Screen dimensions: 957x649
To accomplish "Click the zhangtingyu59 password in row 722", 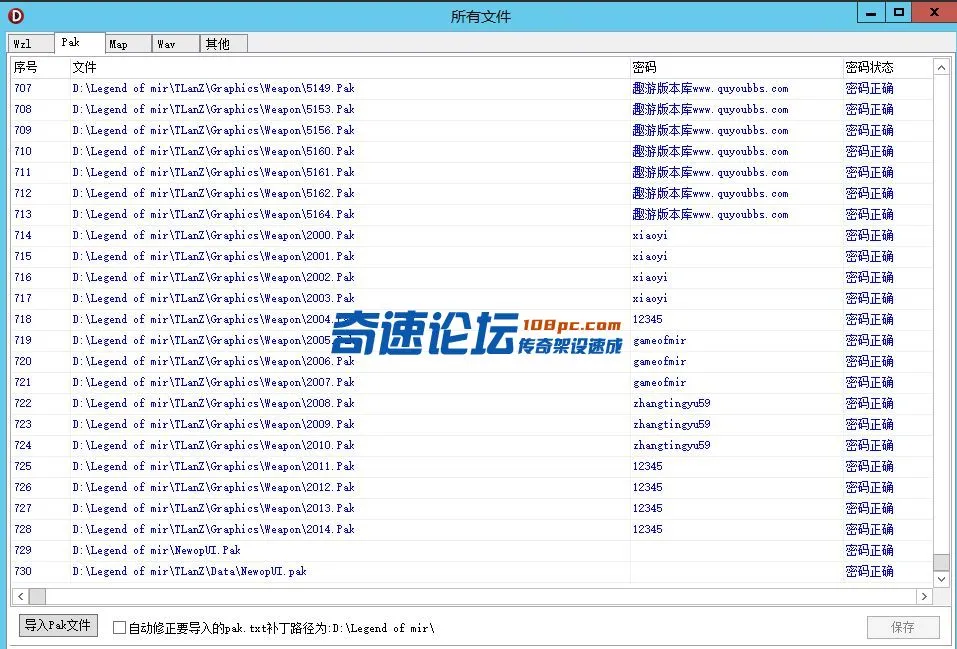I will (x=671, y=404).
